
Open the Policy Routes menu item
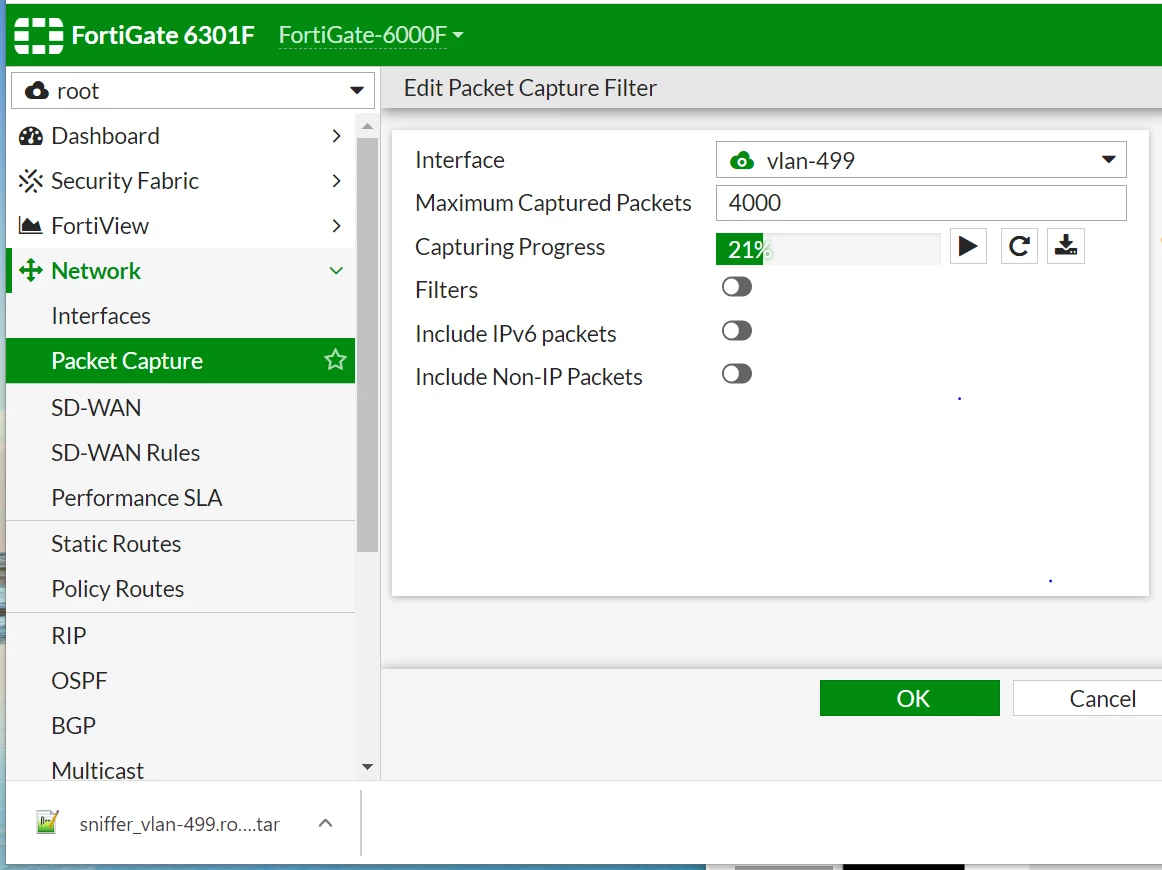[180, 589]
